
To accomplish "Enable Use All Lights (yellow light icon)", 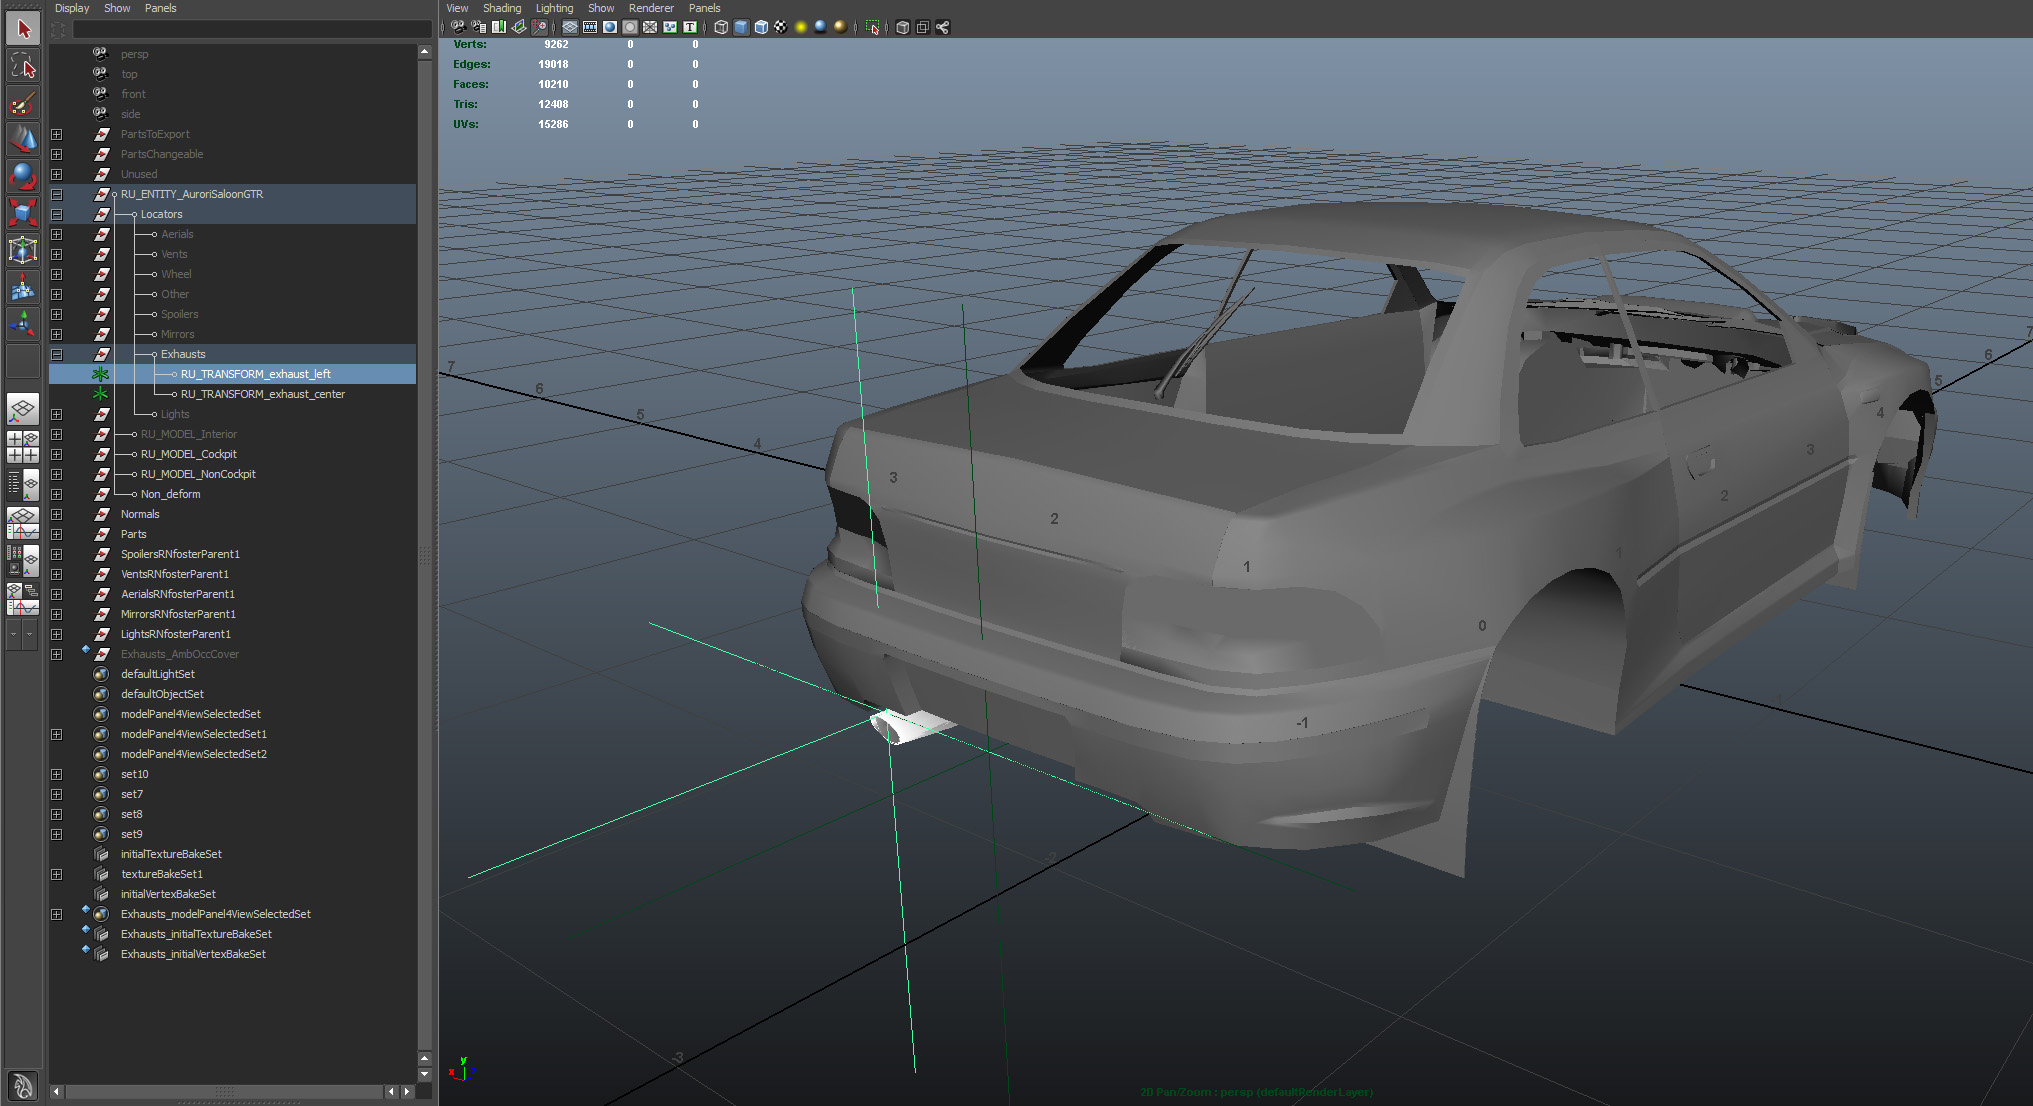I will pyautogui.click(x=800, y=27).
